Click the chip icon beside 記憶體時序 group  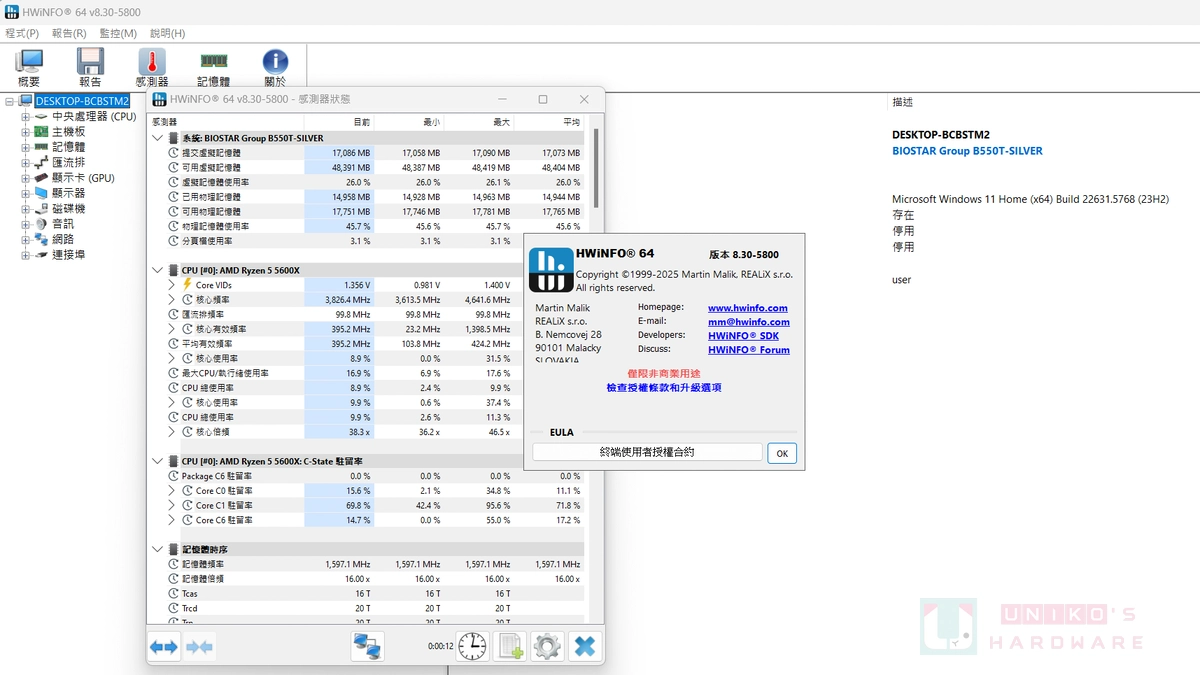coord(173,549)
